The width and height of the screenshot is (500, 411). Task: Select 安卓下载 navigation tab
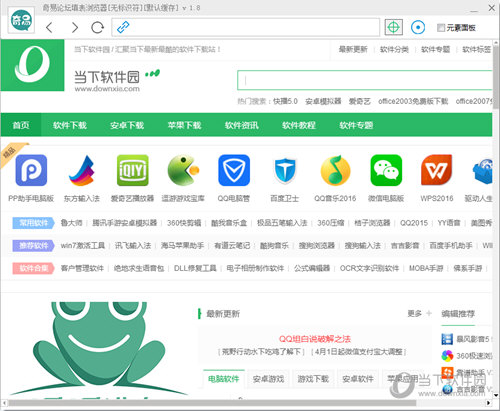click(x=127, y=125)
